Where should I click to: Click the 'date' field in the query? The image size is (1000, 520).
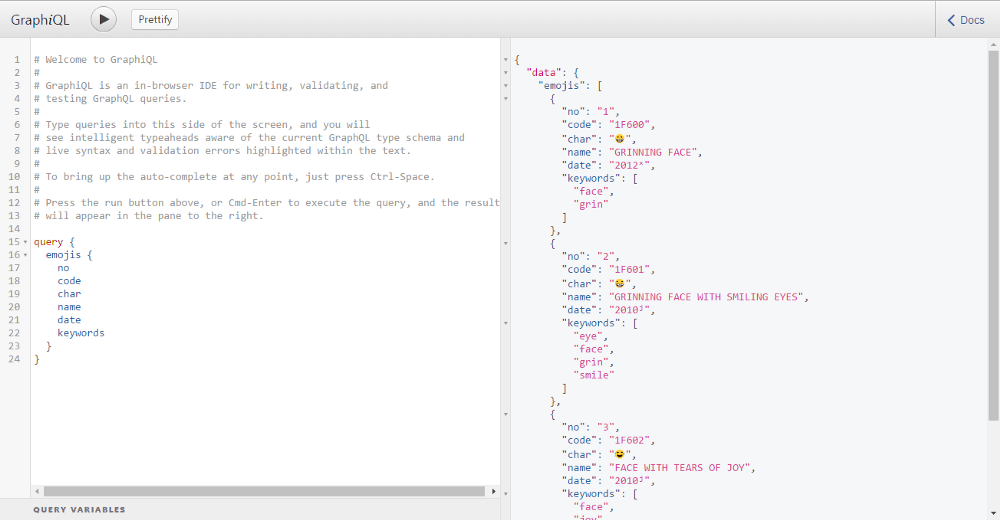pyautogui.click(x=69, y=320)
